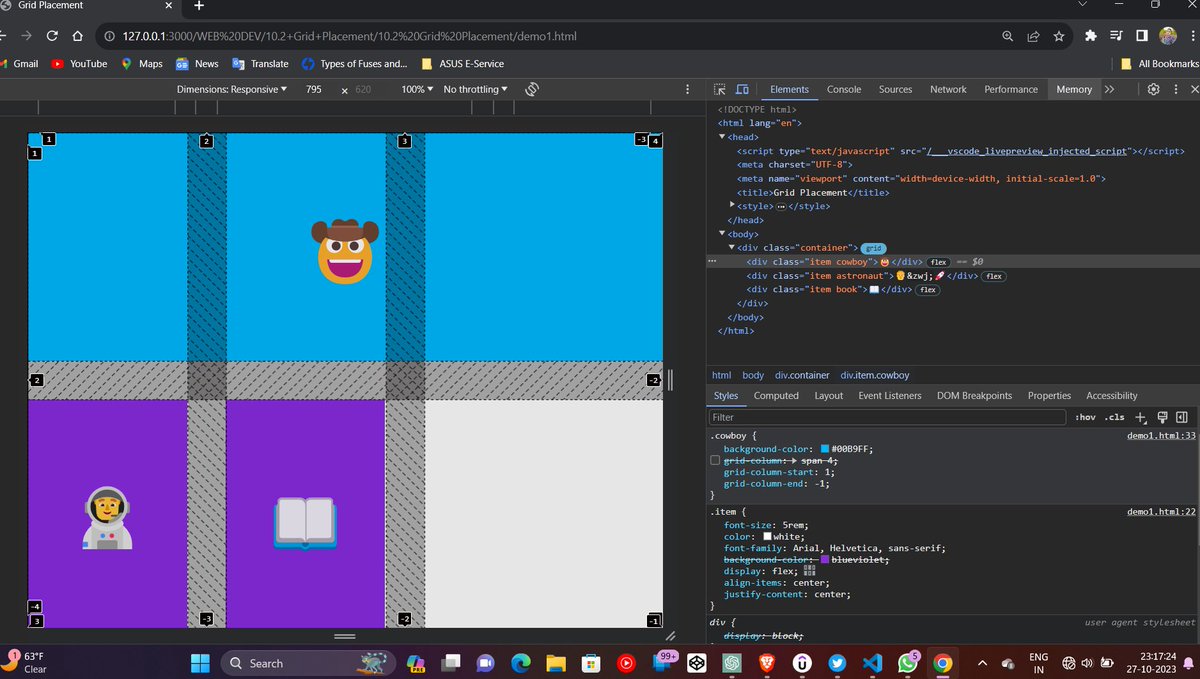This screenshot has width=1200, height=679.
Task: Open DevTools three-dot customize menu
Action: (1176, 89)
